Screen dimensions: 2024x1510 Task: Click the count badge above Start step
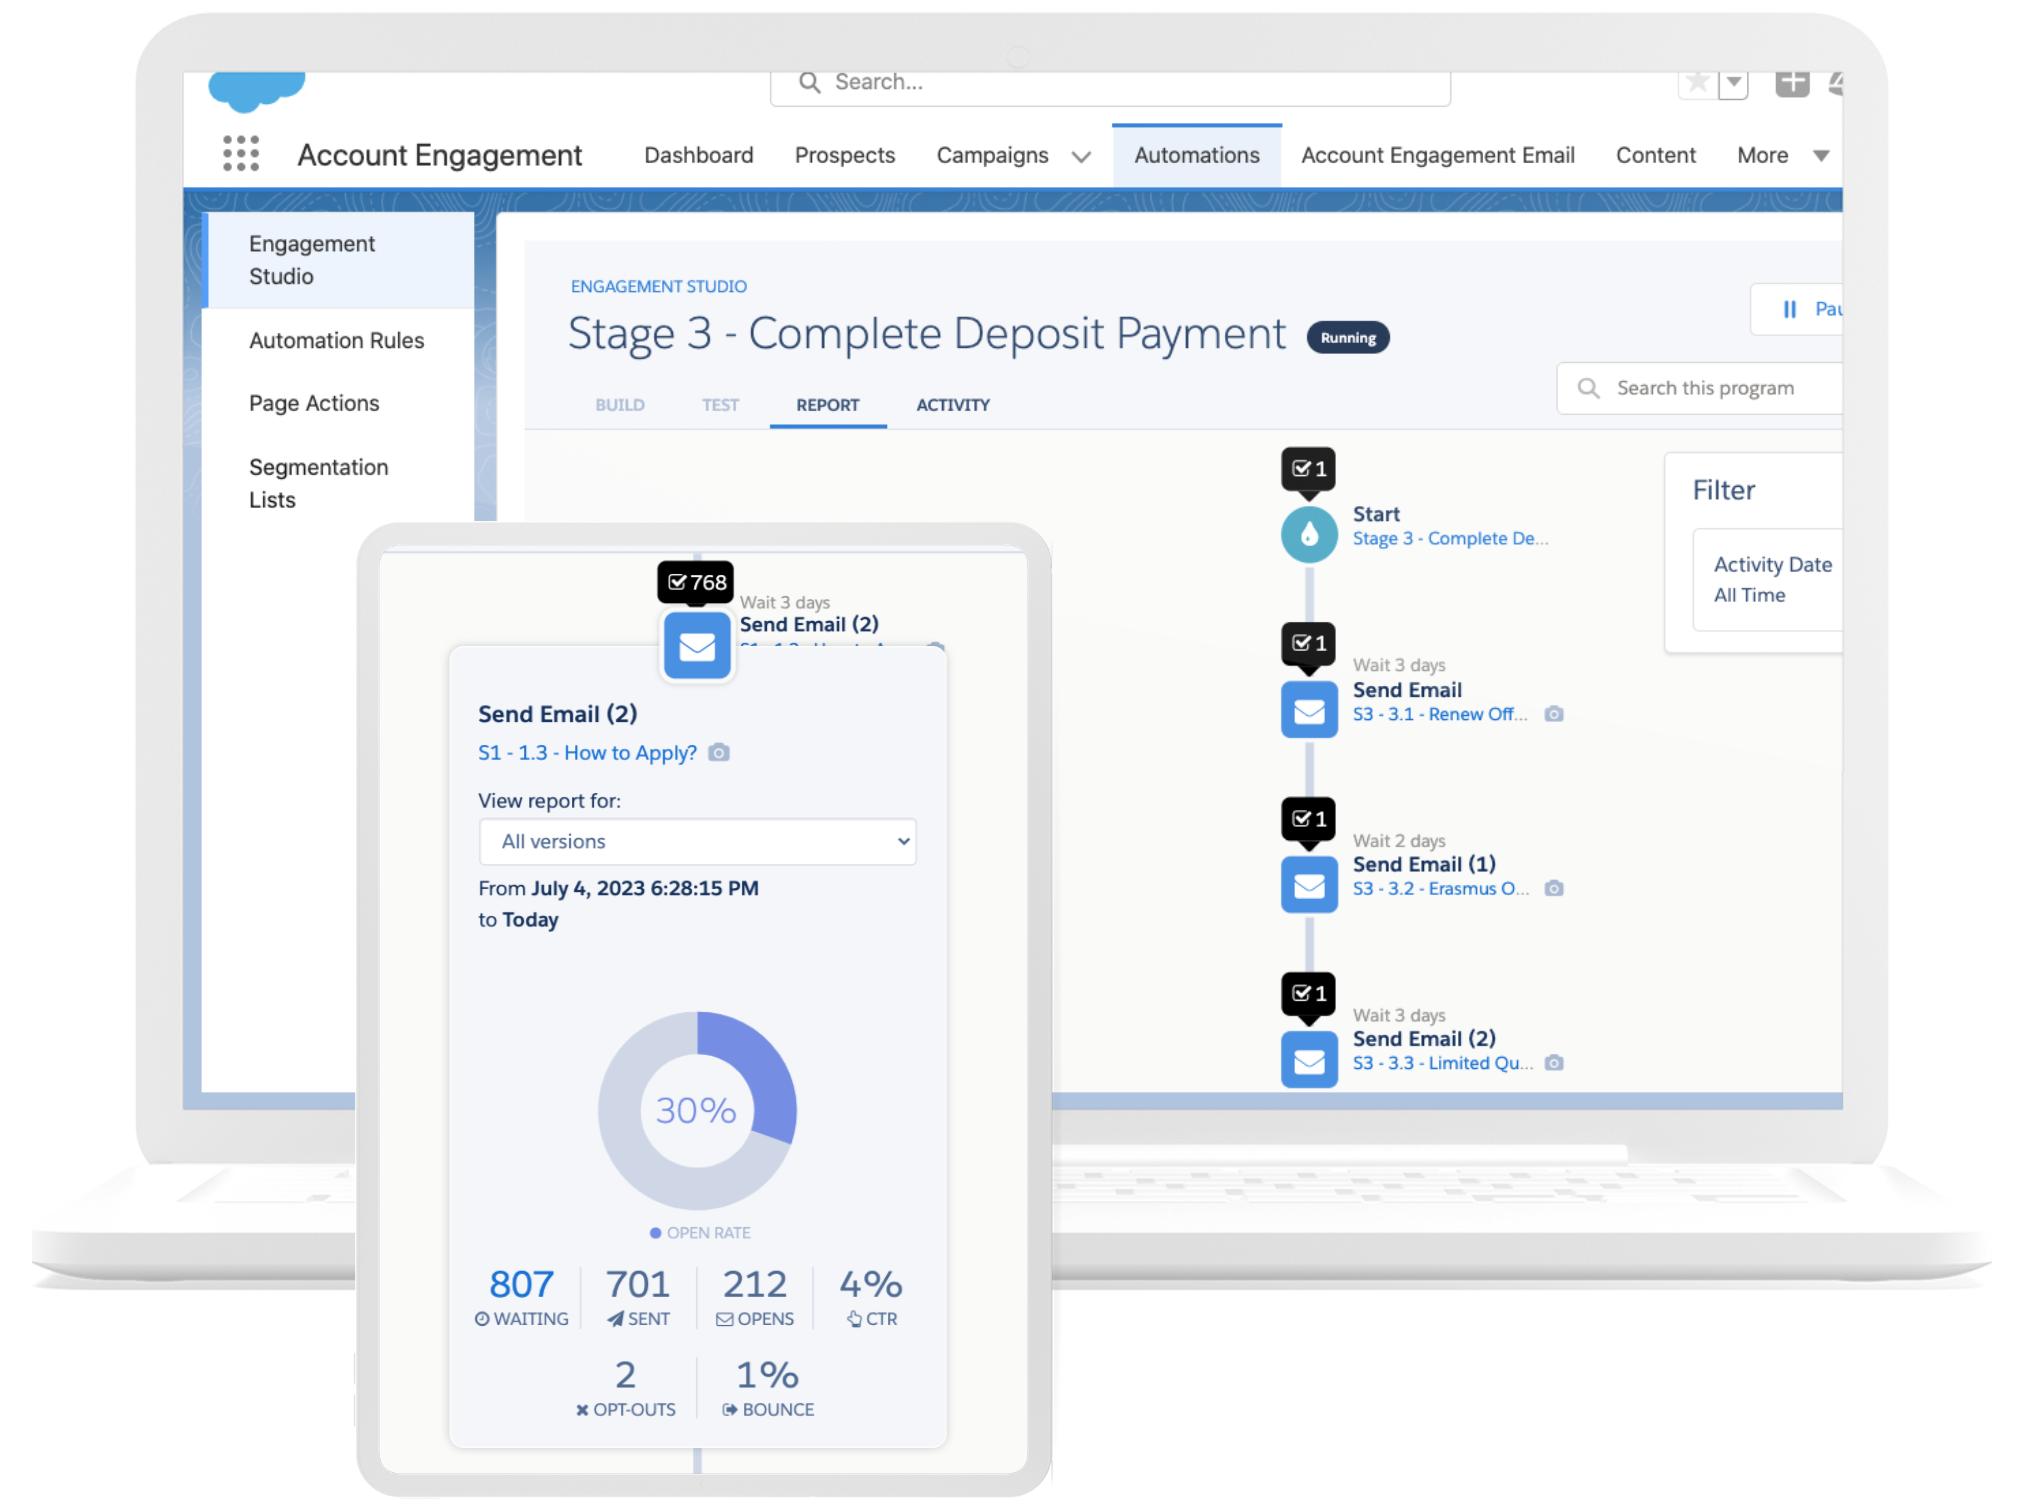1309,469
